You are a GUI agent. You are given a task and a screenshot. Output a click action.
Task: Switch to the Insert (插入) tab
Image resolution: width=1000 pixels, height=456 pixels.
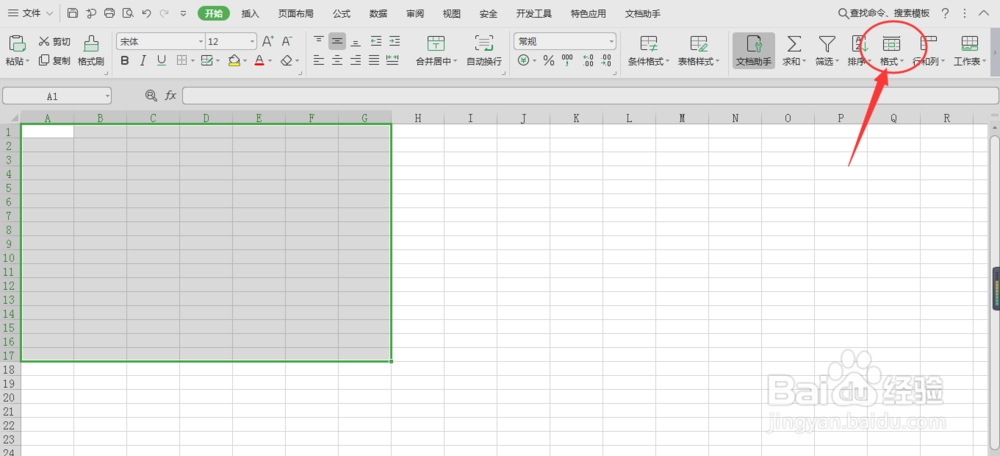point(251,13)
